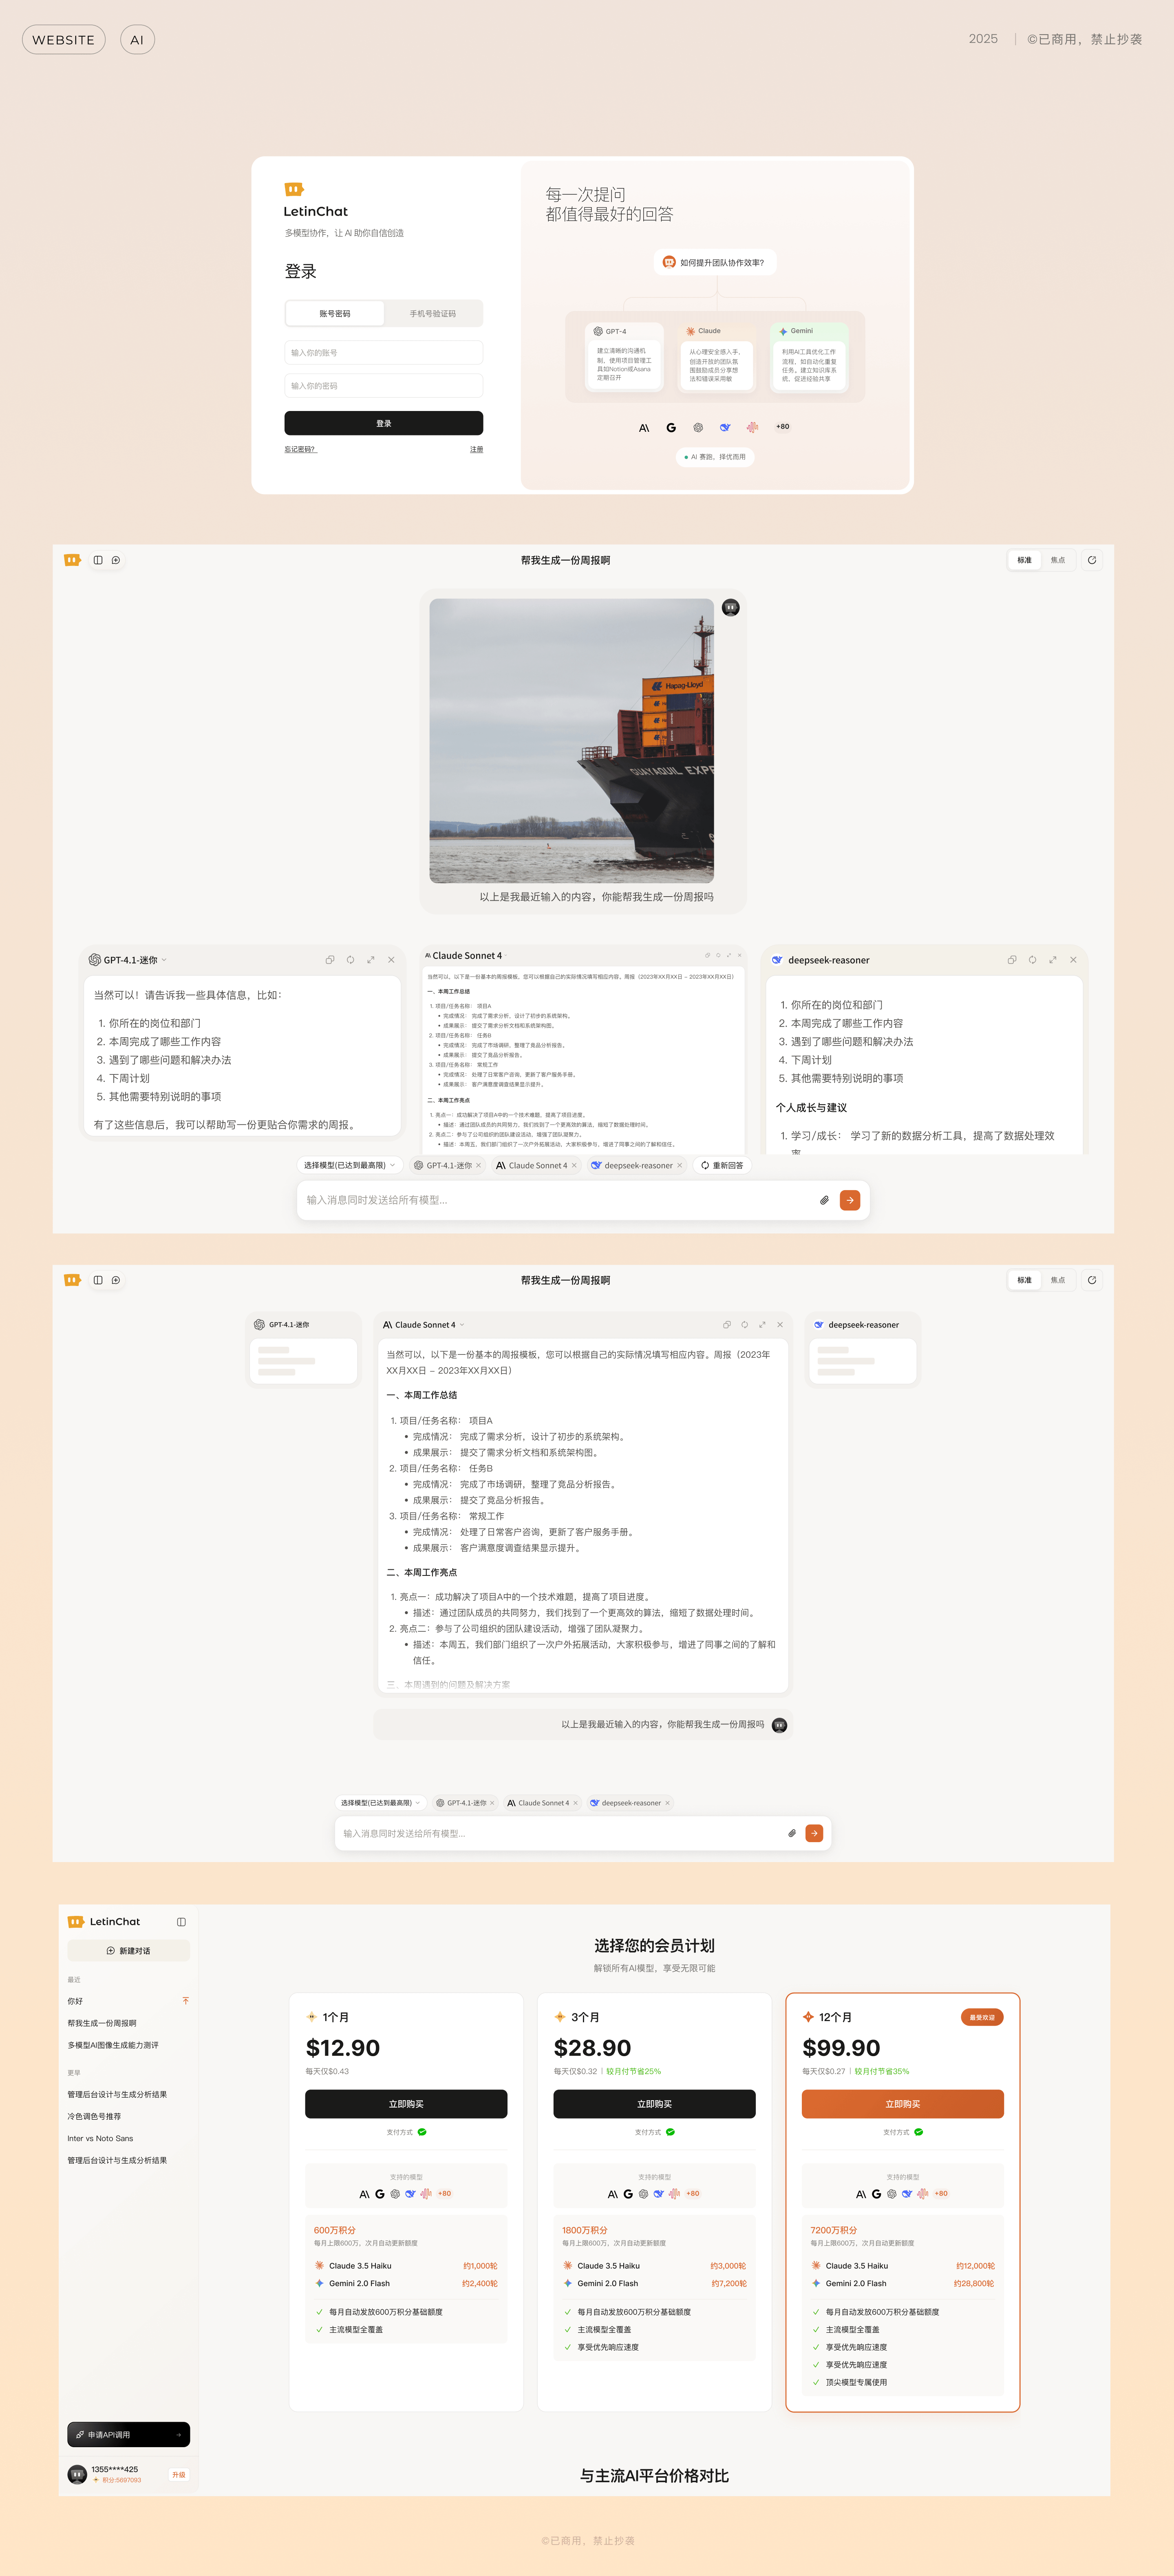Close deepseek-reasoner panel in ship-photo chat
This screenshot has height=2576, width=1174.
[x=1073, y=960]
